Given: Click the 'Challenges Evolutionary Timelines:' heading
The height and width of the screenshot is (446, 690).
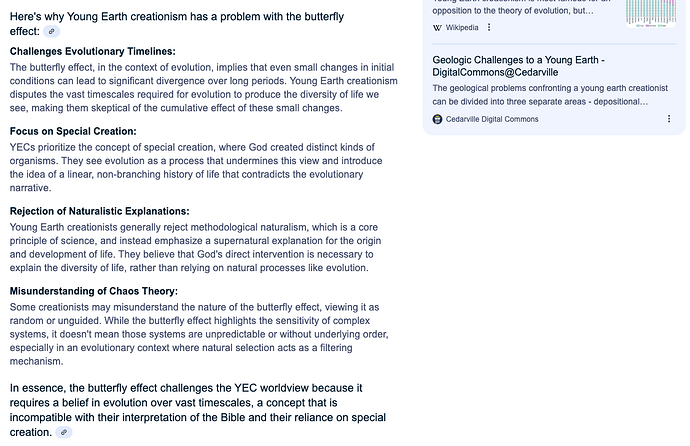Looking at the screenshot, I should point(93,51).
